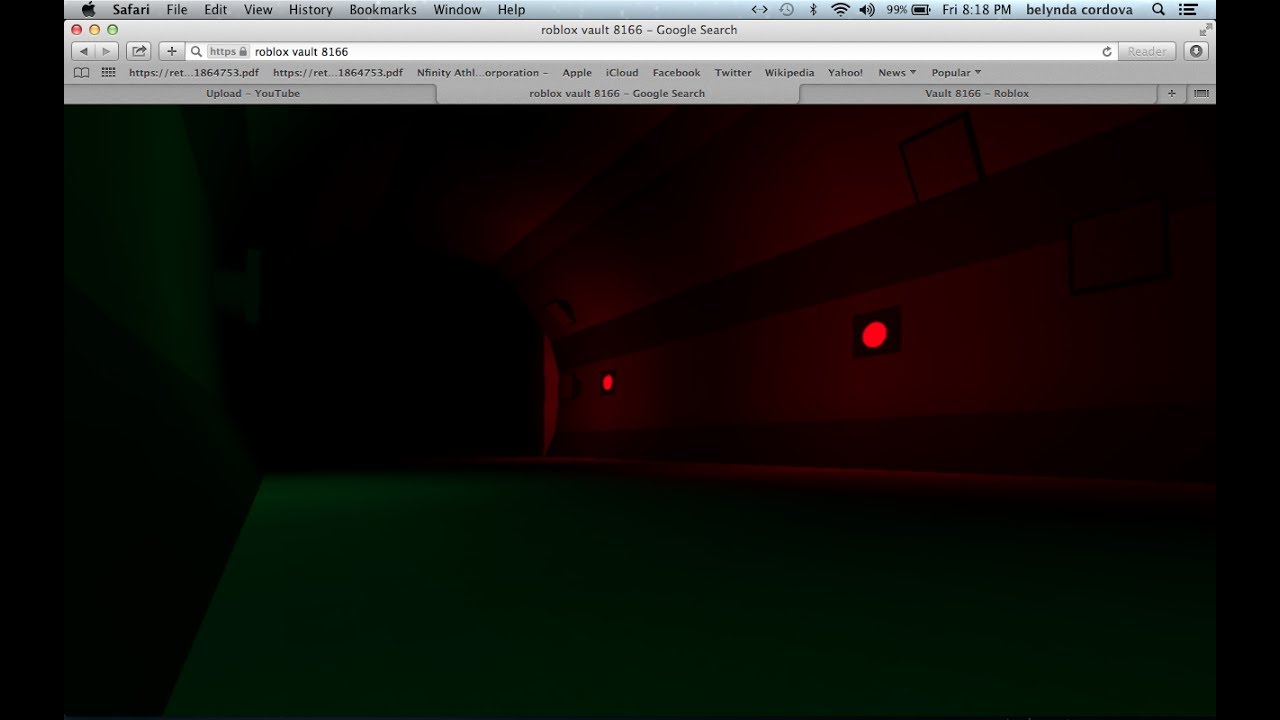The height and width of the screenshot is (720, 1280).
Task: Select roblox vault 8166 Google Search tab
Action: (x=617, y=93)
